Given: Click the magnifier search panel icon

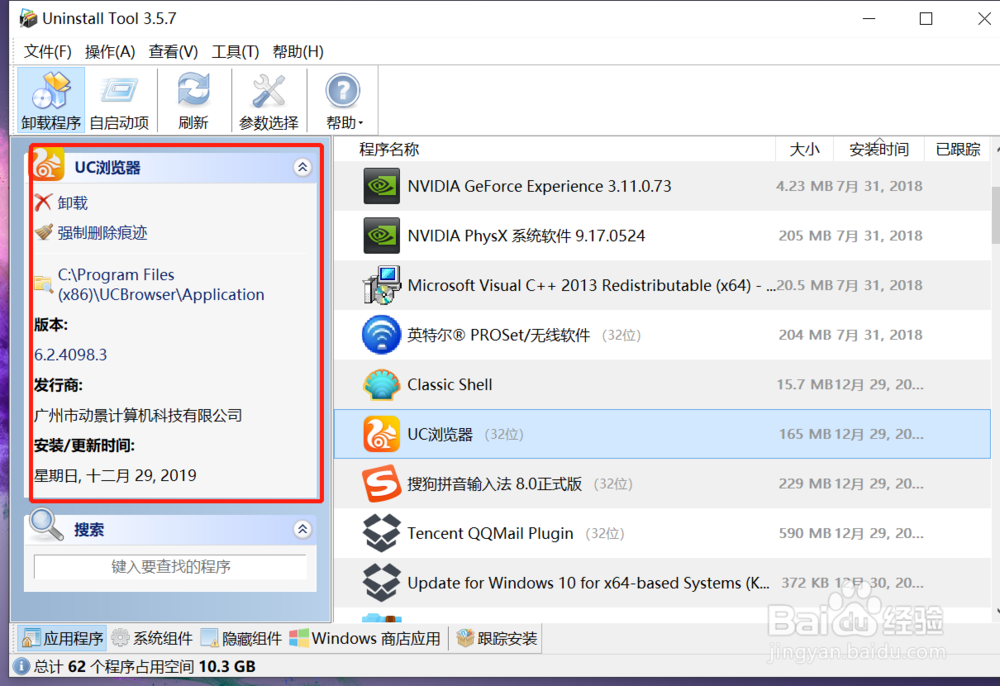Looking at the screenshot, I should pyautogui.click(x=47, y=525).
